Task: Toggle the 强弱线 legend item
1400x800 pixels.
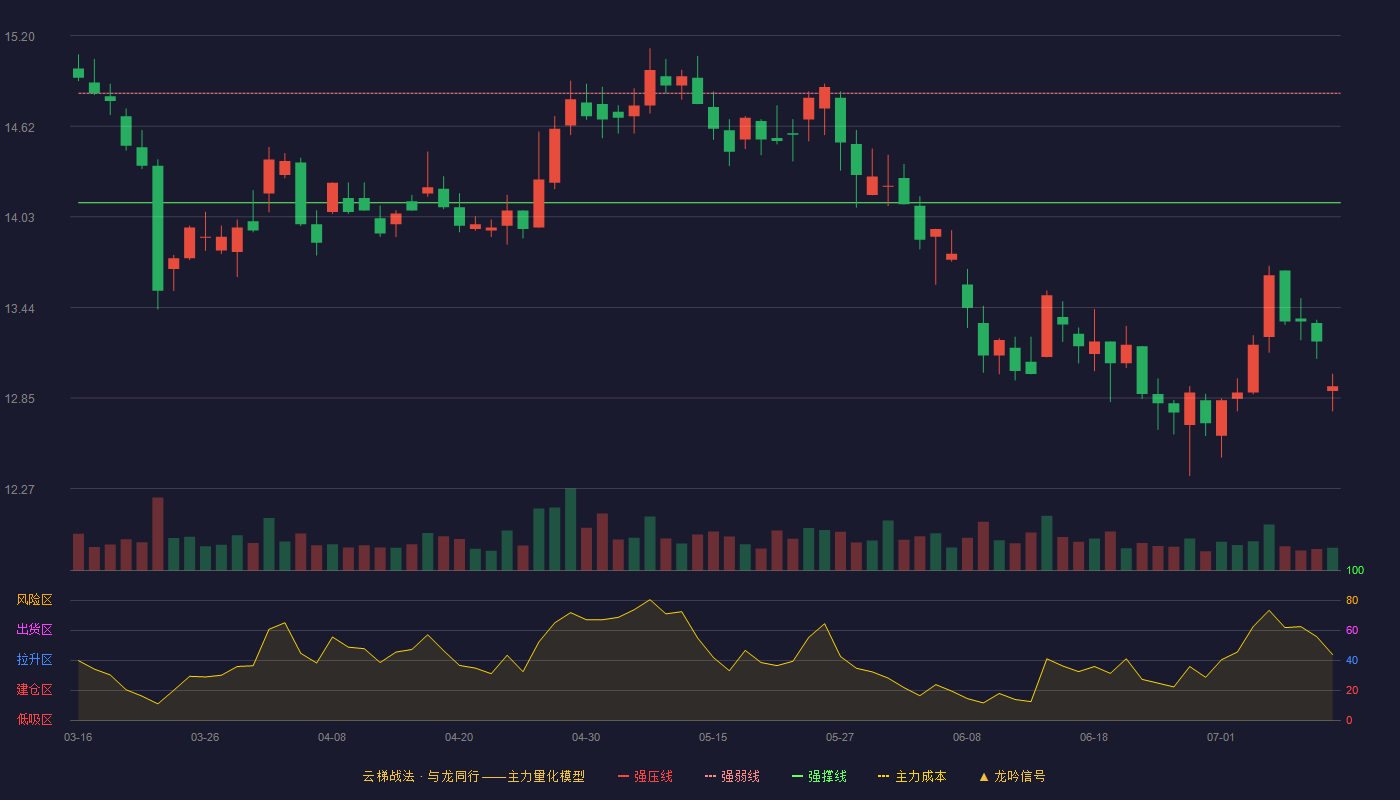Action: pos(732,776)
